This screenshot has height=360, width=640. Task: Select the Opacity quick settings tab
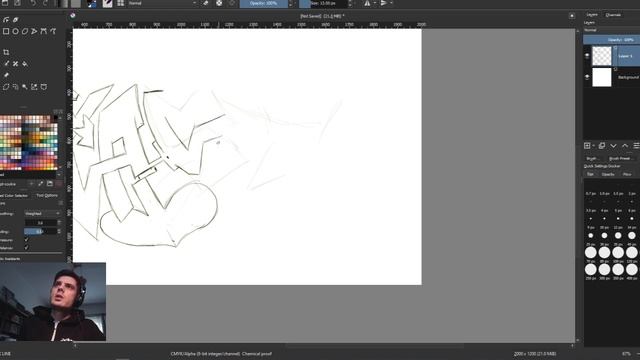tap(608, 174)
